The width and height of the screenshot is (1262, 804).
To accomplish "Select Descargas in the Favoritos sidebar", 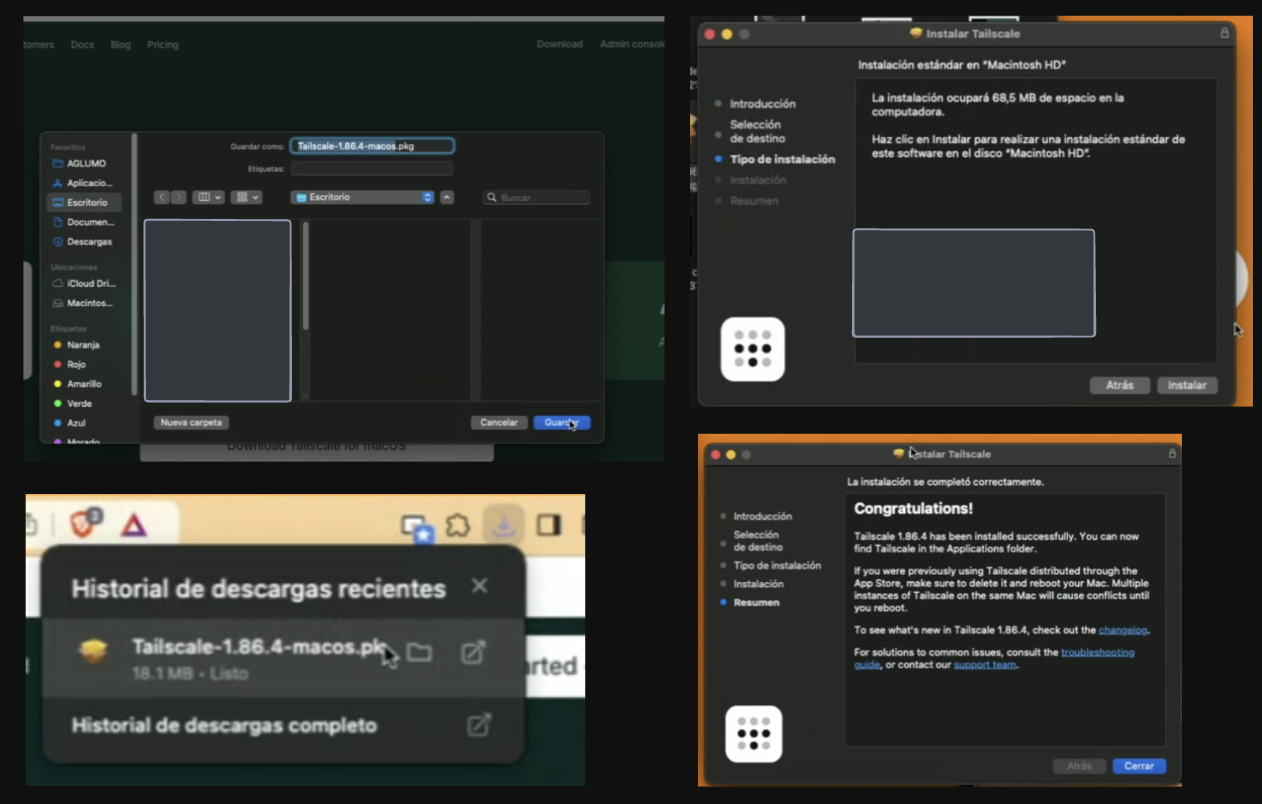I will (88, 242).
